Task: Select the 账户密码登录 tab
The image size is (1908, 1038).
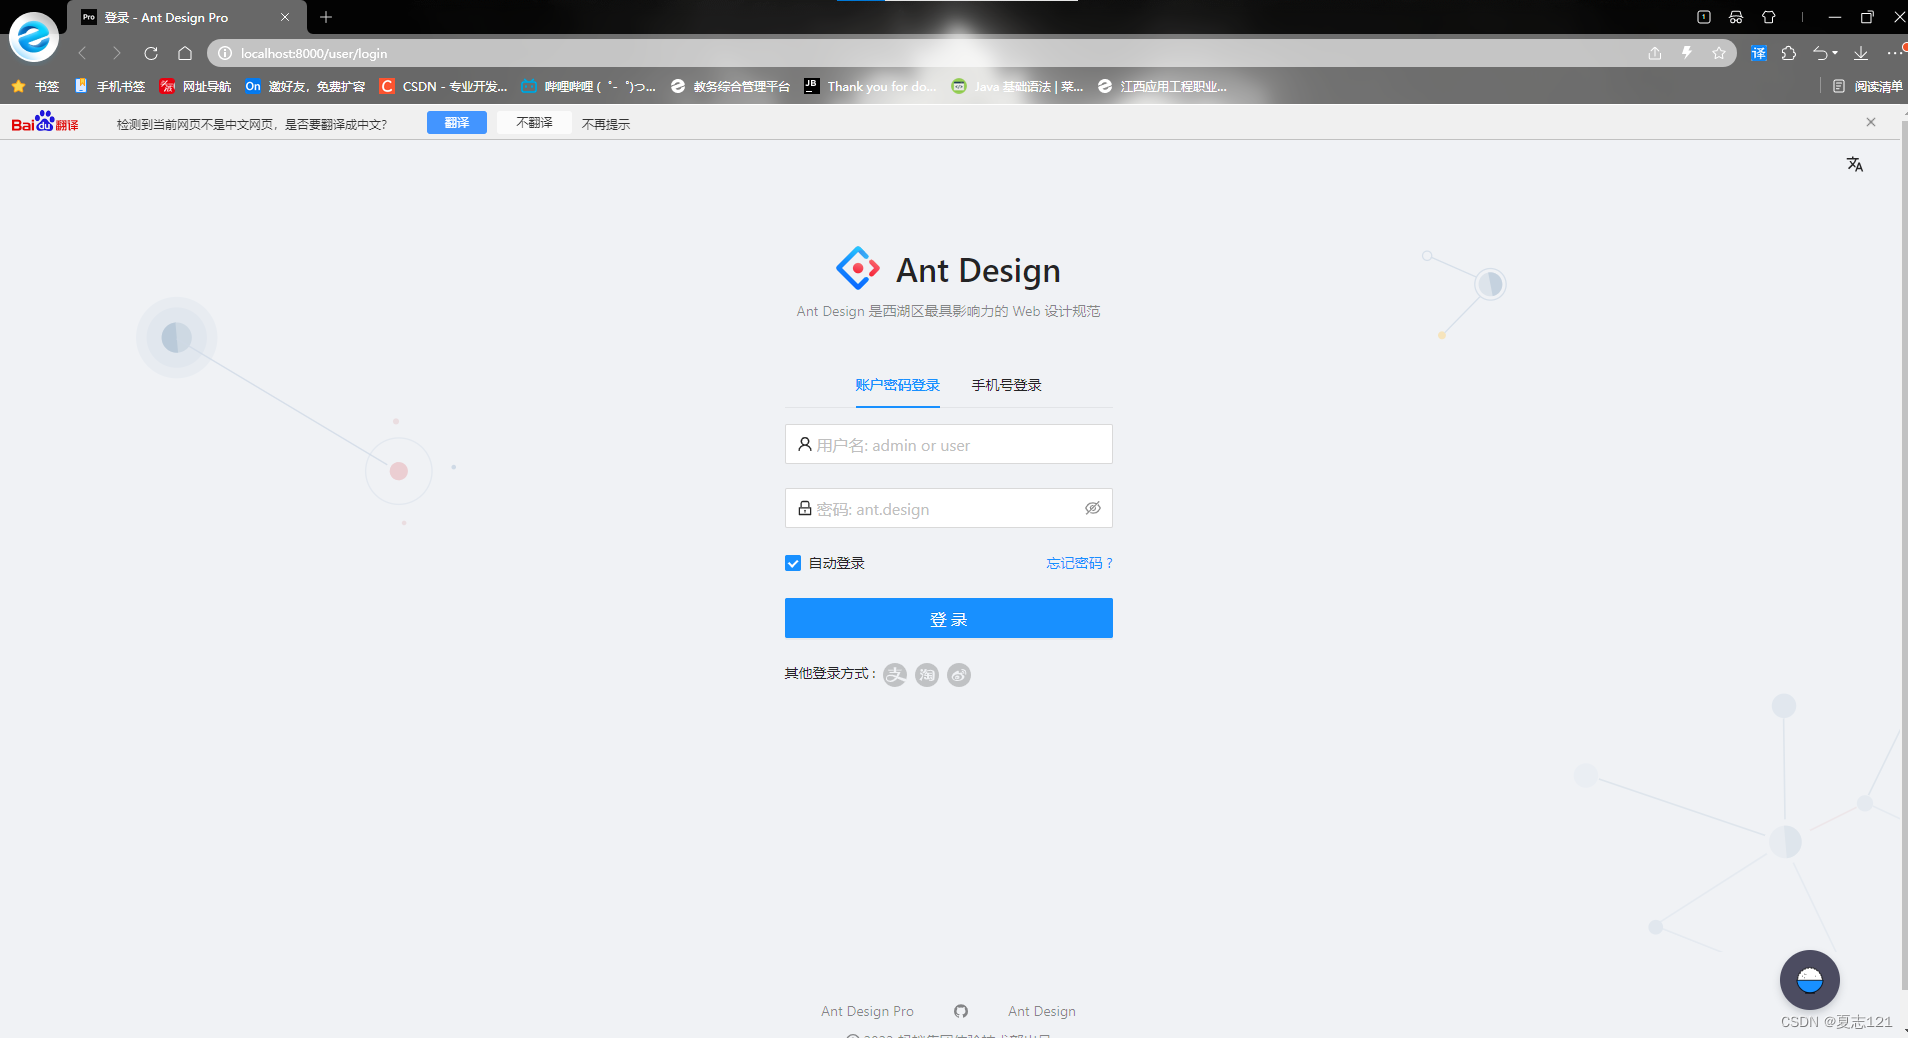Action: pos(897,385)
